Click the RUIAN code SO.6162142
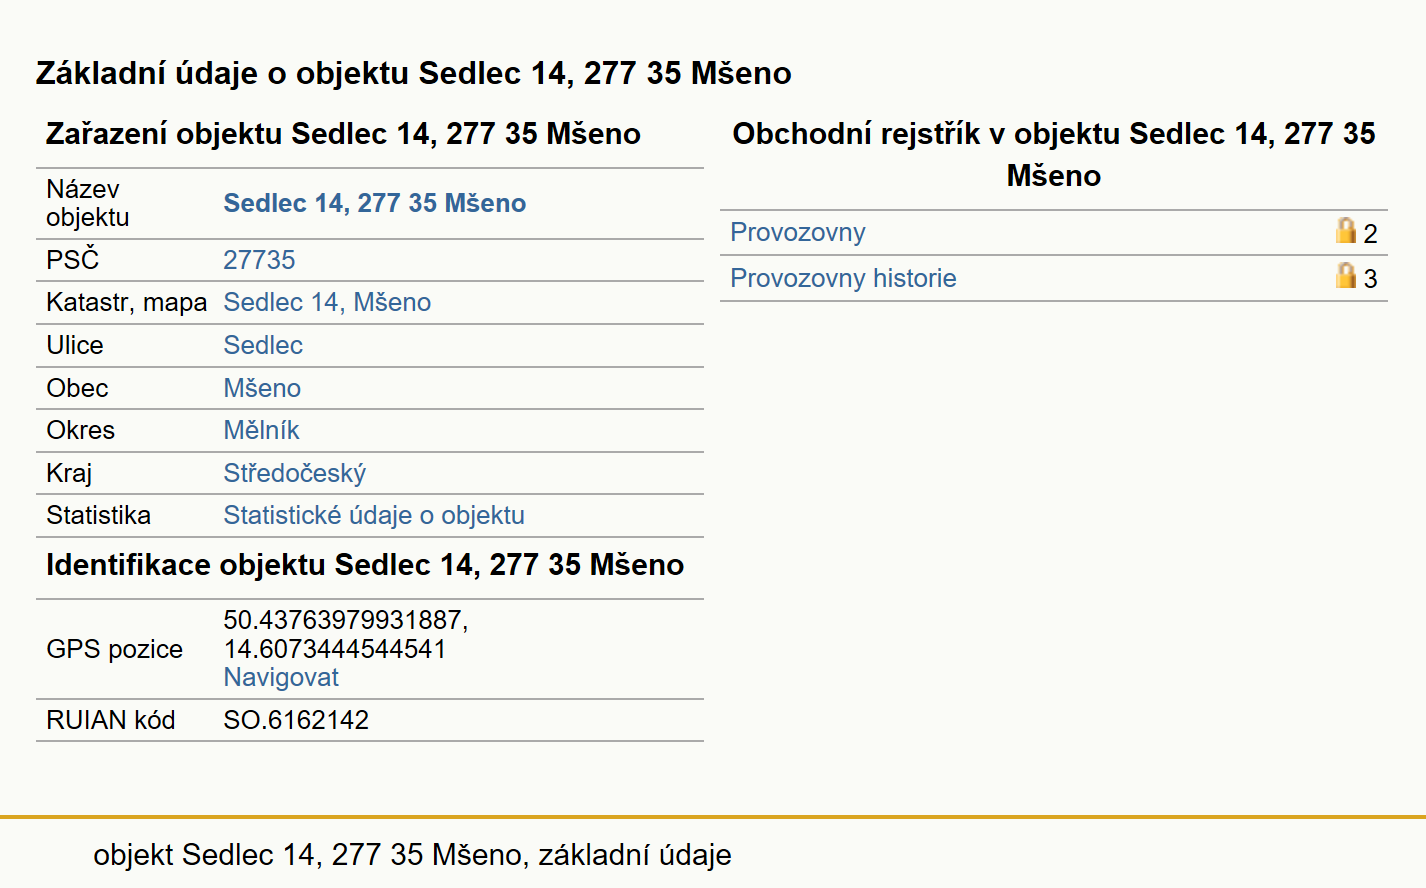The width and height of the screenshot is (1426, 888). point(296,720)
